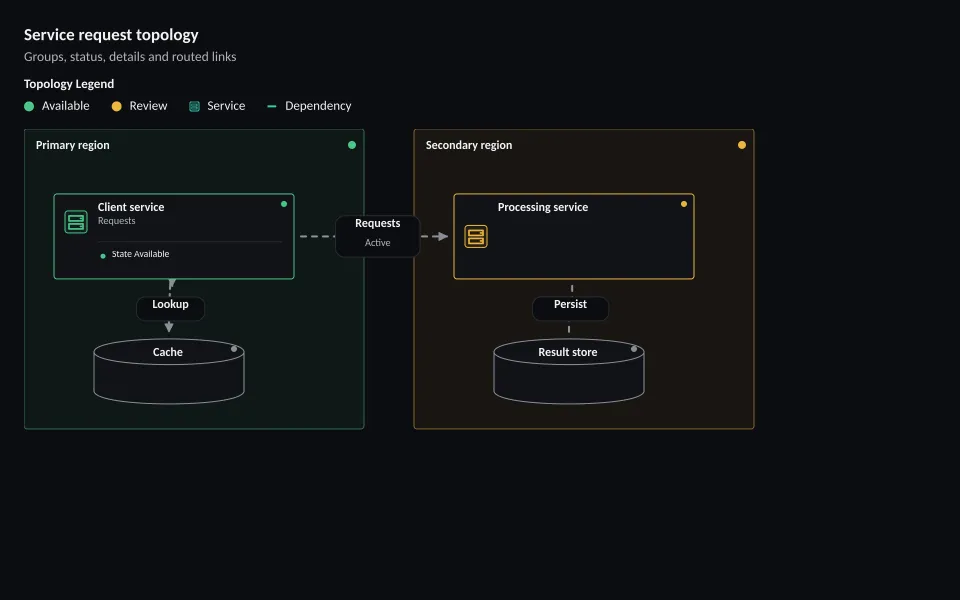
Task: Click the Active status under Requests link
Action: pos(378,242)
